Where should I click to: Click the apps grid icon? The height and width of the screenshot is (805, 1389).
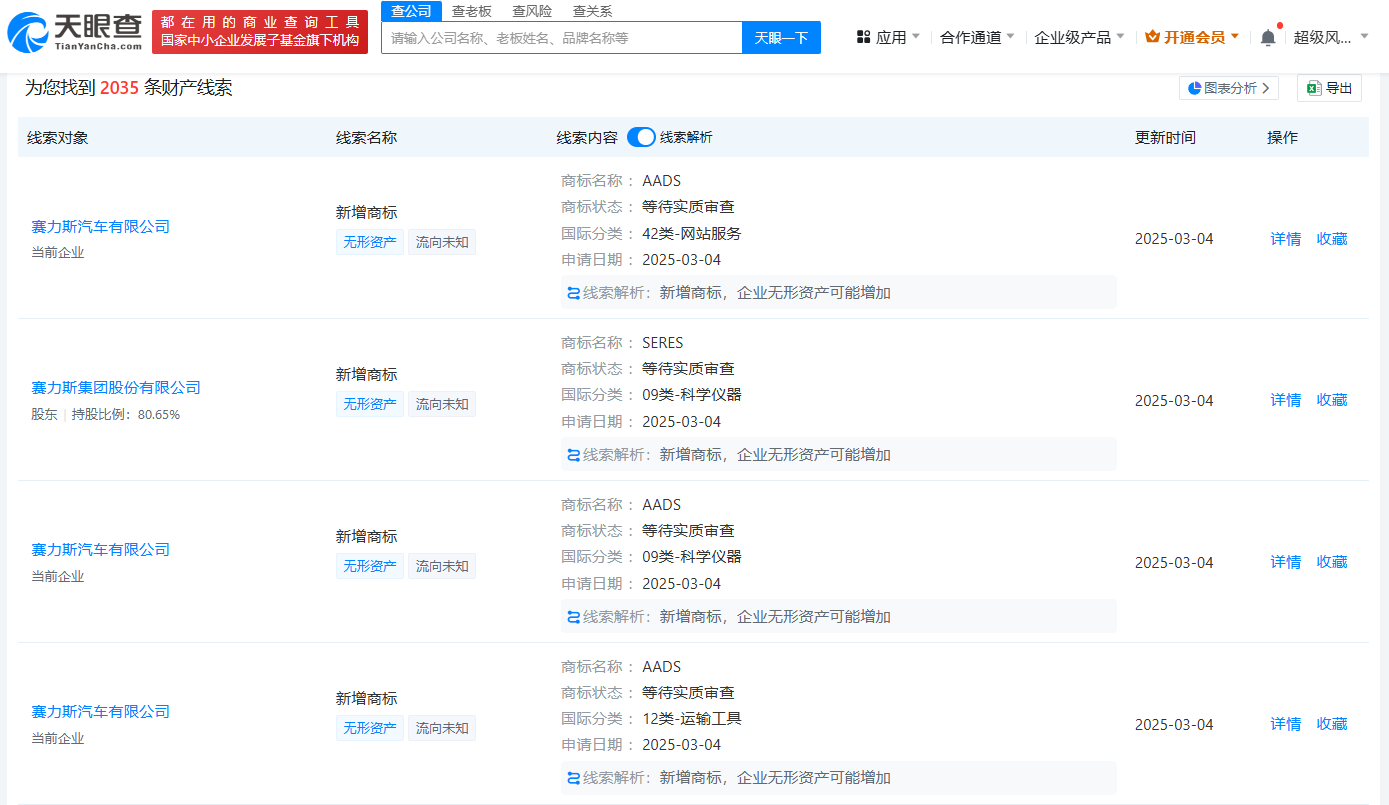pos(863,37)
